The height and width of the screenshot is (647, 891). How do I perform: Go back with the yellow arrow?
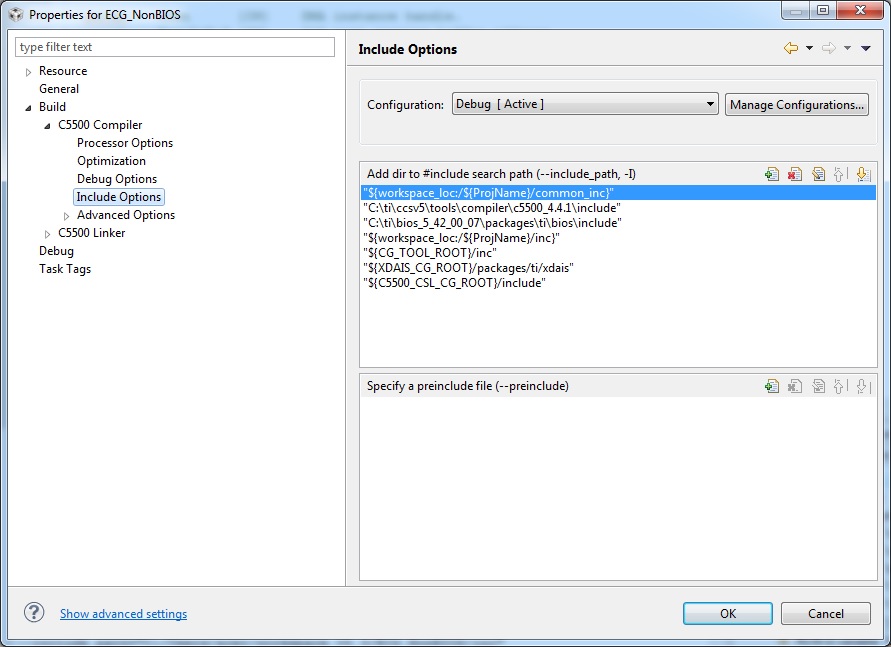(790, 48)
